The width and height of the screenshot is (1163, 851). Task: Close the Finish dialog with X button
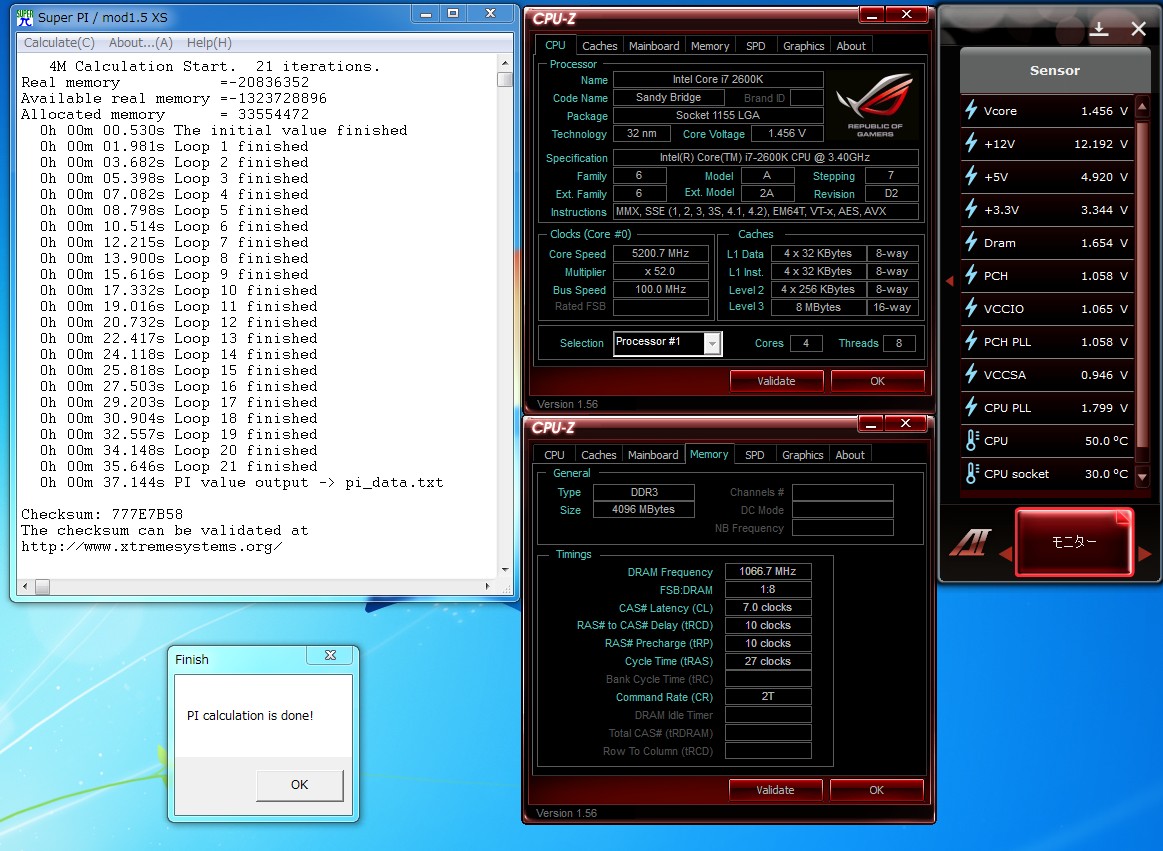(x=330, y=656)
